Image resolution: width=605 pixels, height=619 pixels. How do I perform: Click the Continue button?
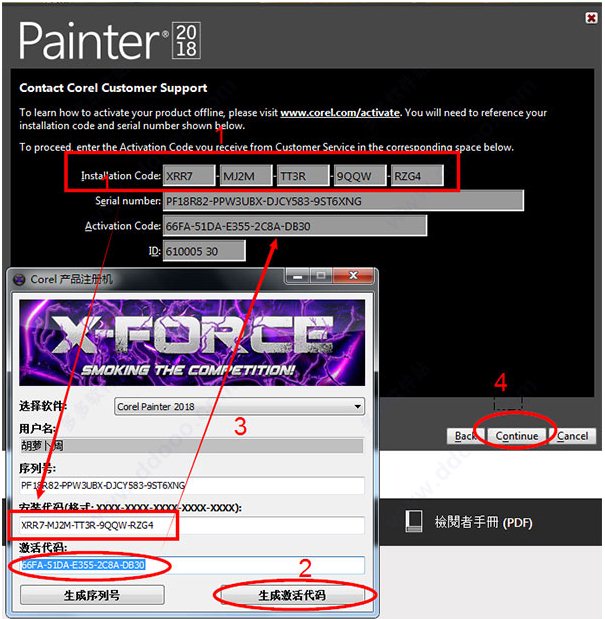(x=517, y=436)
